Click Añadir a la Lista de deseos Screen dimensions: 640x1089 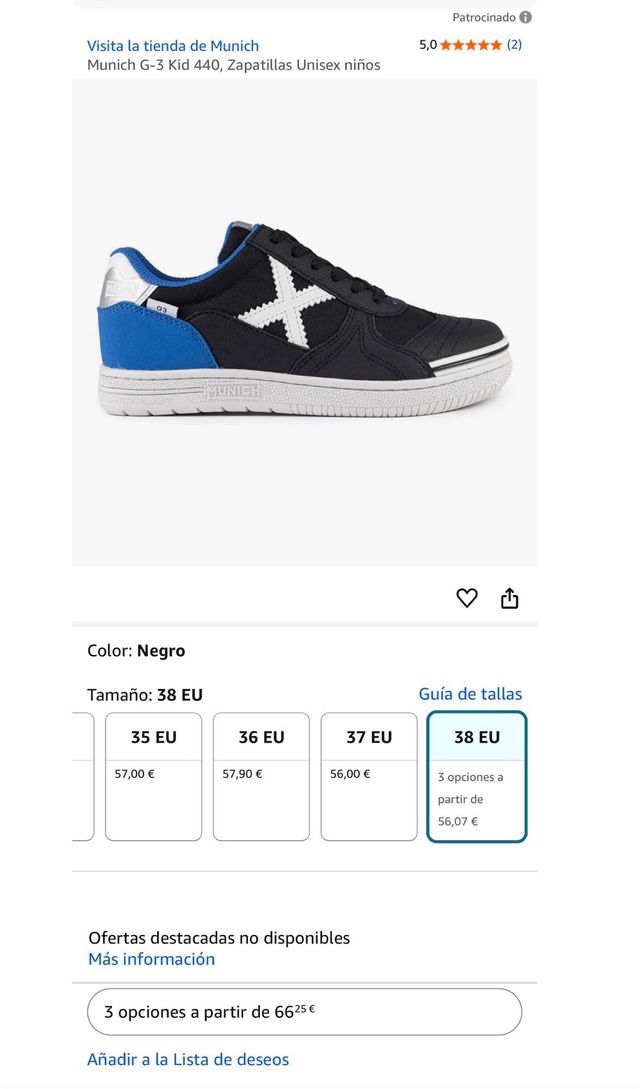click(x=188, y=1059)
